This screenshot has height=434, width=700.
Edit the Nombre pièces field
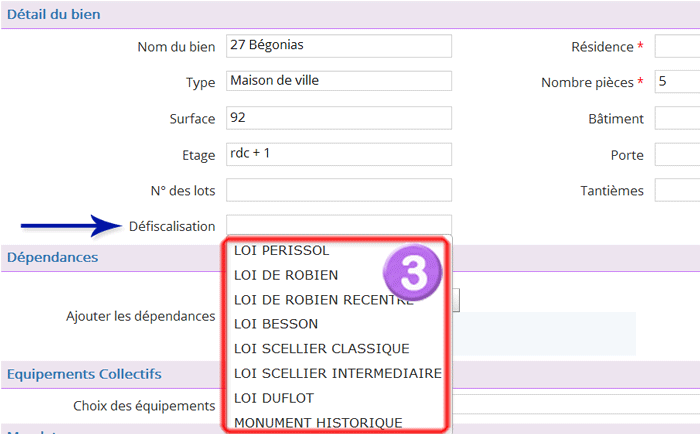click(677, 82)
